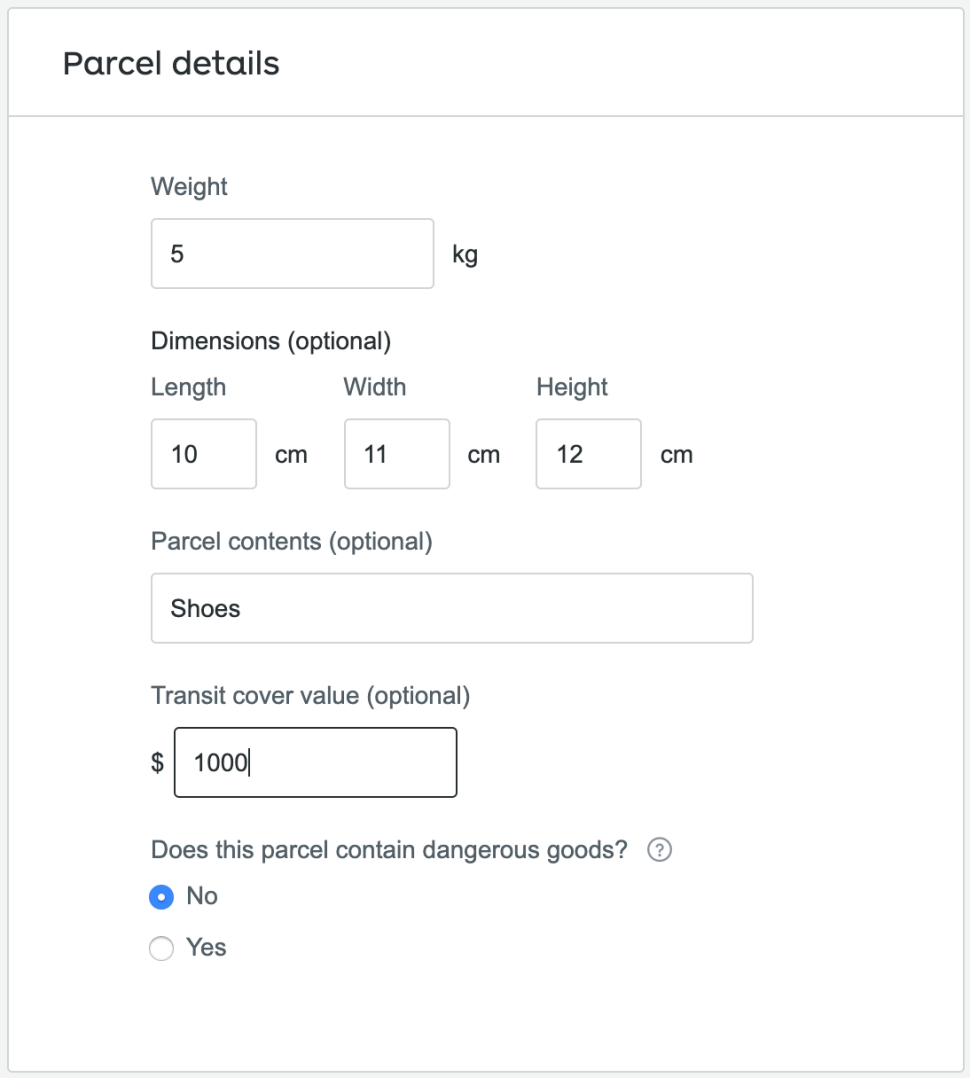Click the Width label text
The height and width of the screenshot is (1078, 970).
pos(375,387)
